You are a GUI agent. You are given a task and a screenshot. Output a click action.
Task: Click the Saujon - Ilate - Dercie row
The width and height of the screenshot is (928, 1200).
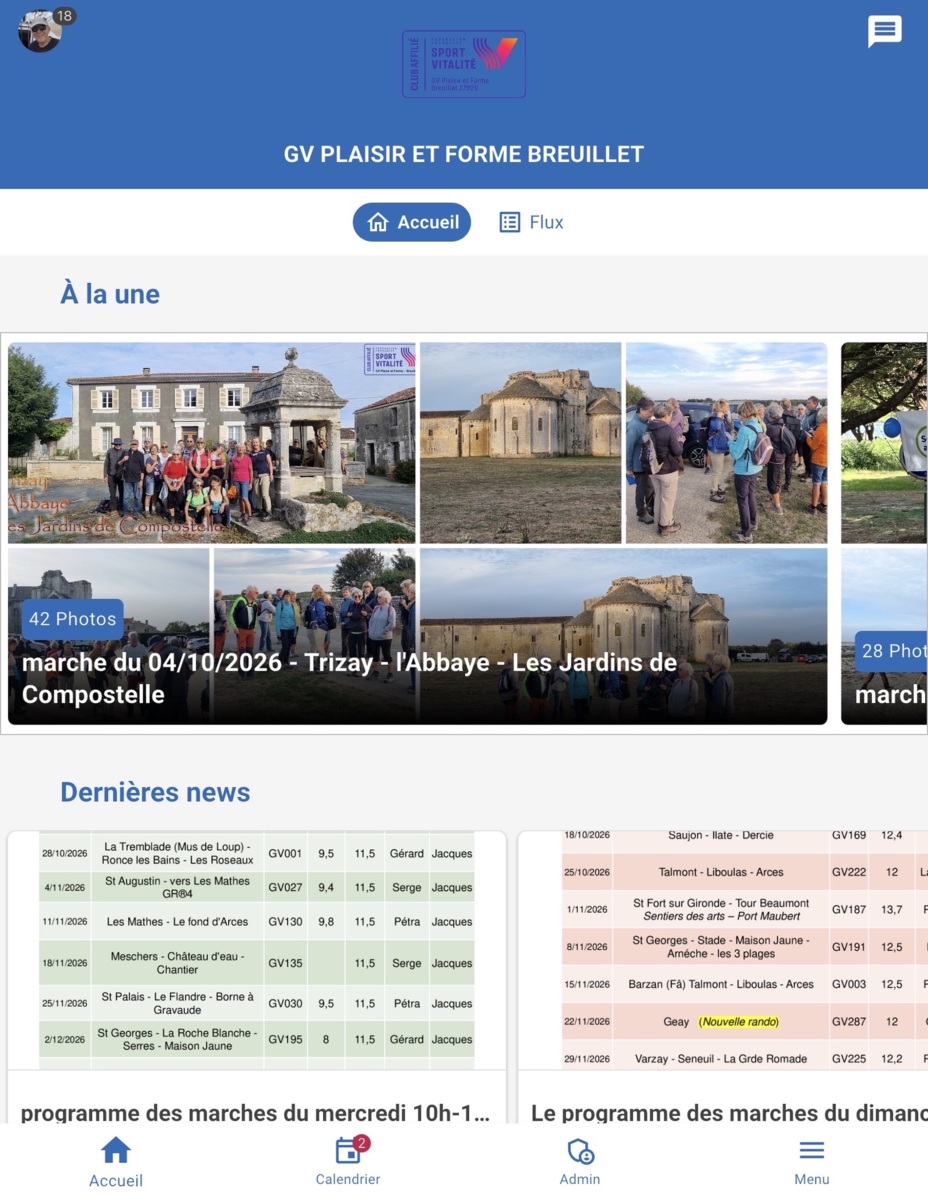click(745, 840)
